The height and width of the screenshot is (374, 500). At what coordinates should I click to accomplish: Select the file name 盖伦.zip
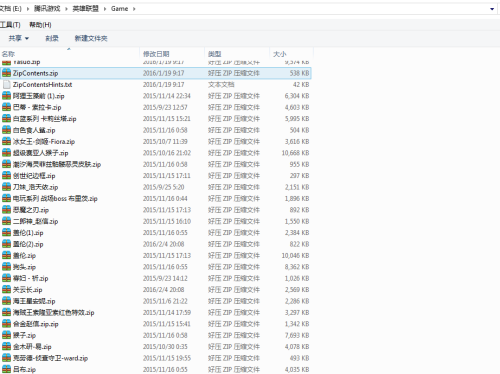tap(24, 256)
